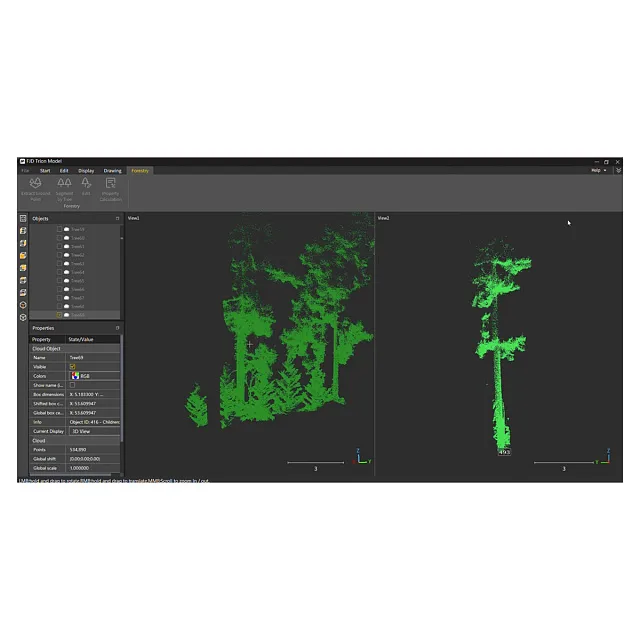Open the Help dropdown menu
This screenshot has height=640, width=640.
[598, 170]
